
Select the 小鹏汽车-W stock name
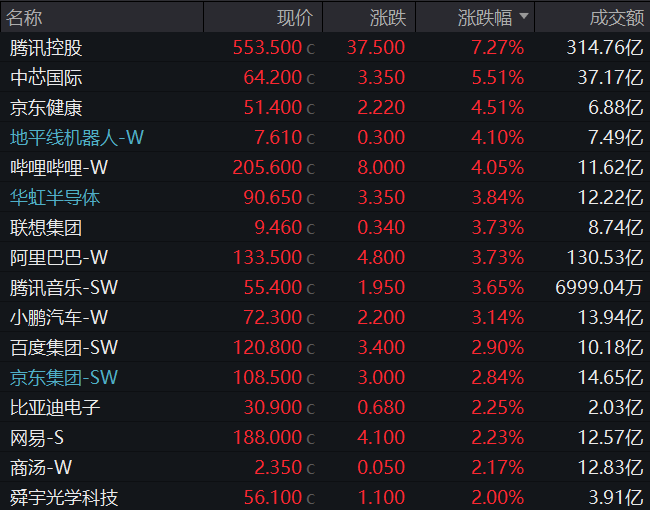tap(58, 318)
